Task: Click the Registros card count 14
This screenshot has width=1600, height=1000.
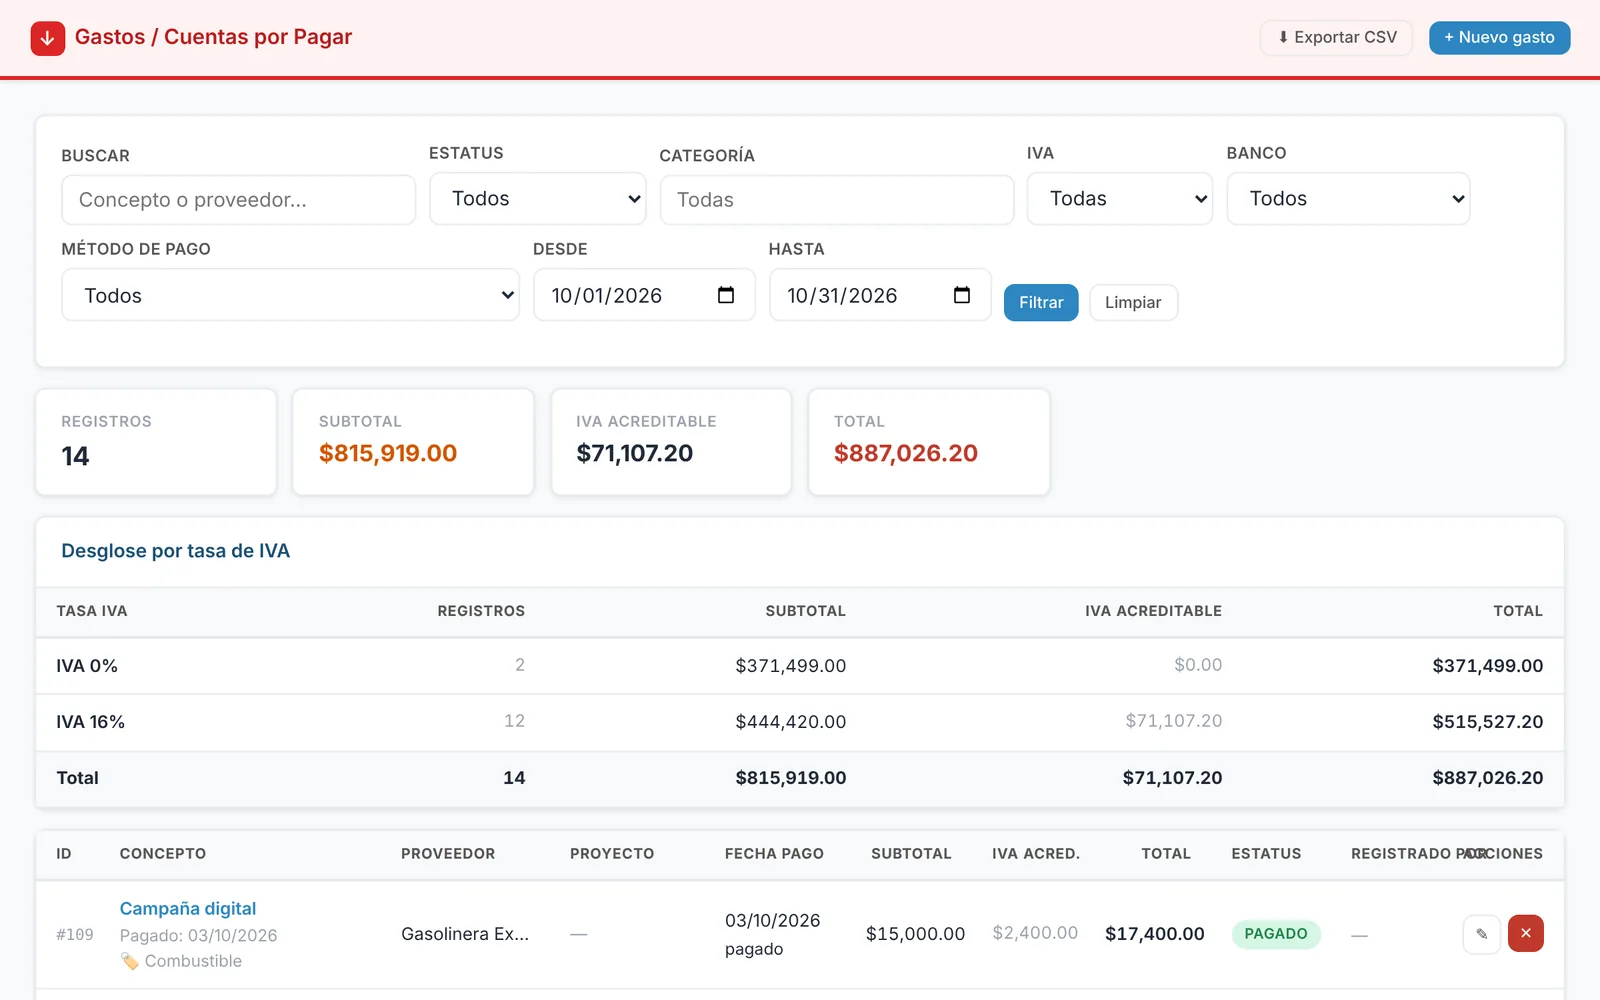Action: pyautogui.click(x=75, y=456)
